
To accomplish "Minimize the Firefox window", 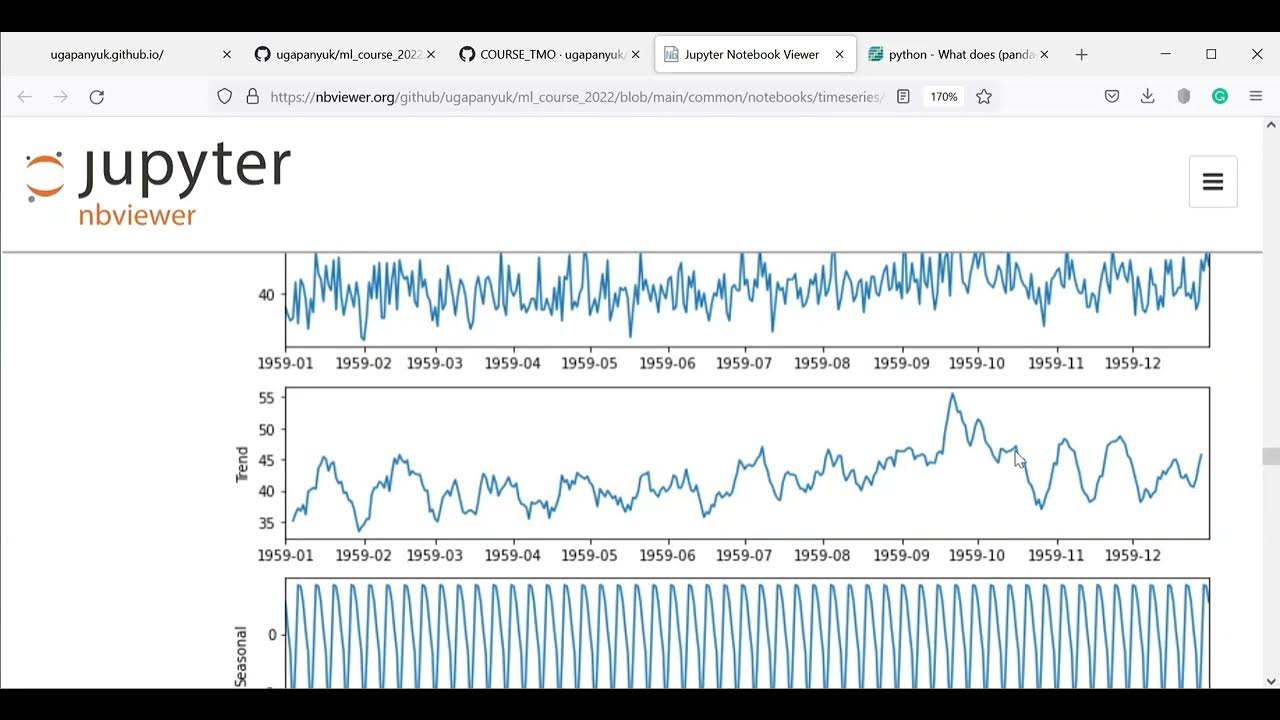I will point(1166,54).
